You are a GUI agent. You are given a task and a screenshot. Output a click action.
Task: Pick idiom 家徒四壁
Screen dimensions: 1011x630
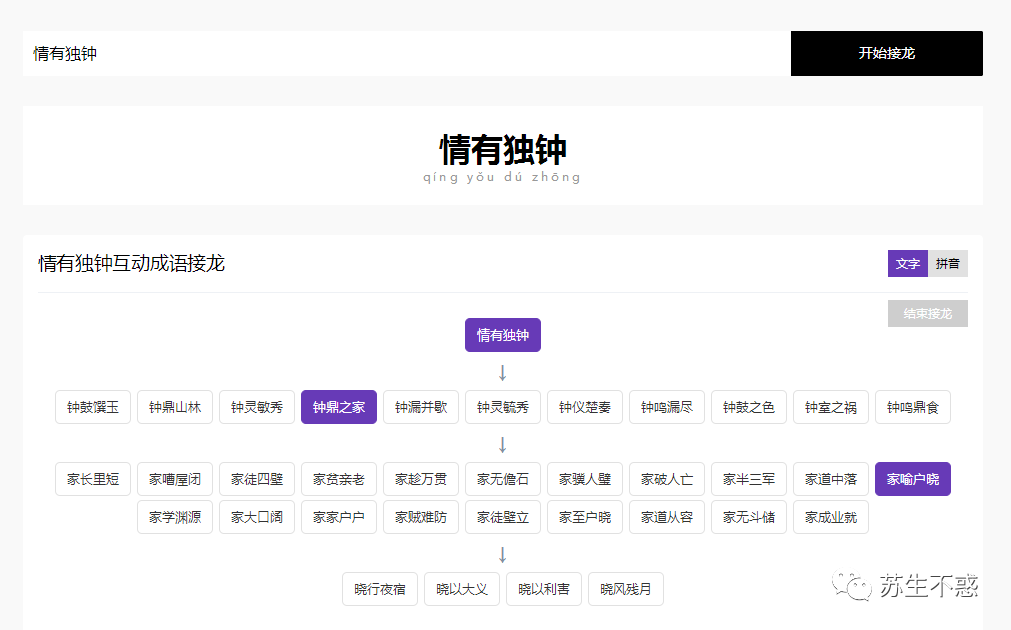[257, 479]
